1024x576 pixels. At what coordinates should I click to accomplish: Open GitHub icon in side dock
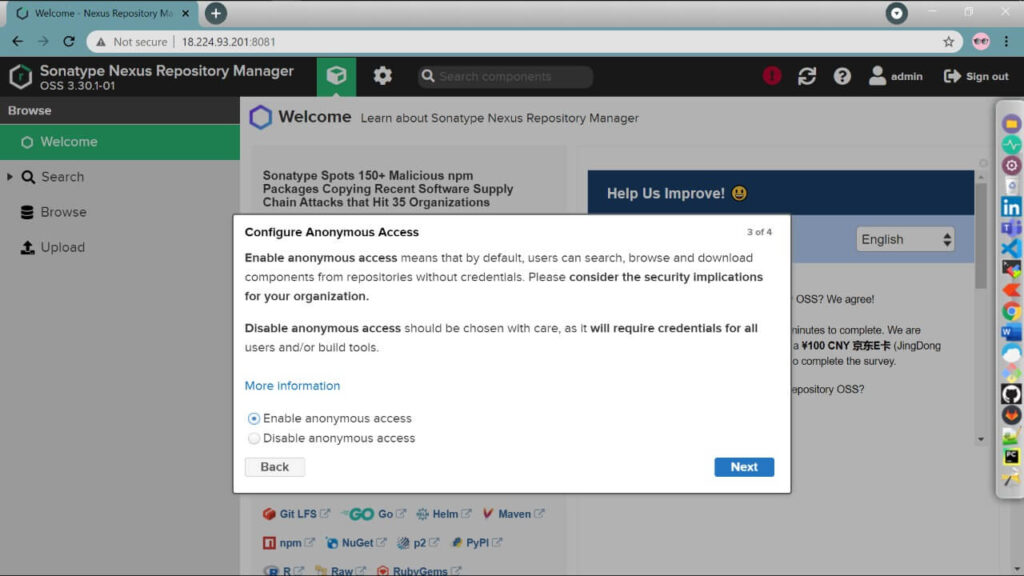click(x=1011, y=394)
